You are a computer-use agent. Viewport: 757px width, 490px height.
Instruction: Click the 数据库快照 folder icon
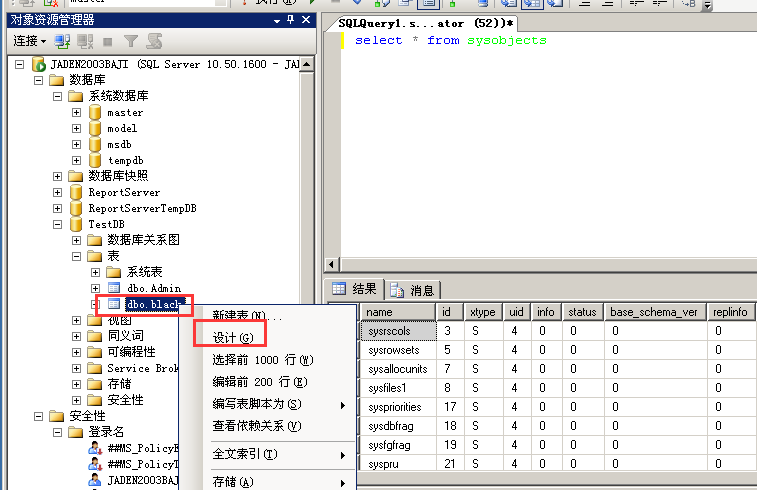pos(76,176)
